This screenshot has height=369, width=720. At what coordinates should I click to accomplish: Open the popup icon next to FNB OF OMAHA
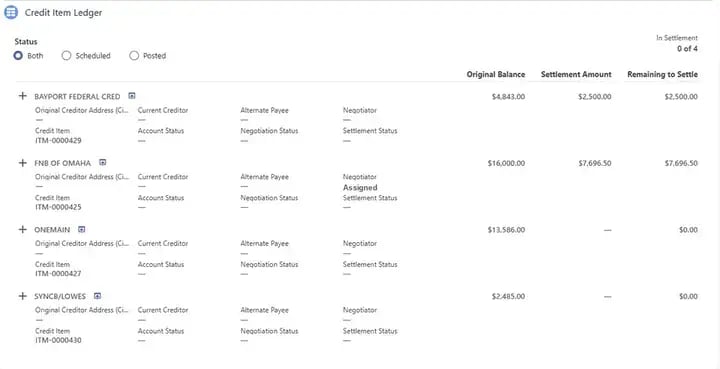[x=103, y=162]
